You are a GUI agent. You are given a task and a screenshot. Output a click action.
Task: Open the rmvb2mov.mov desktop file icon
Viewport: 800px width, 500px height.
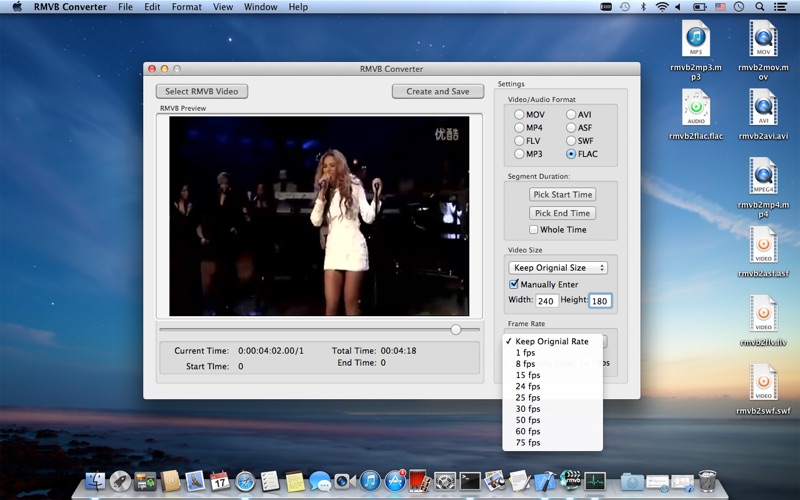(763, 38)
